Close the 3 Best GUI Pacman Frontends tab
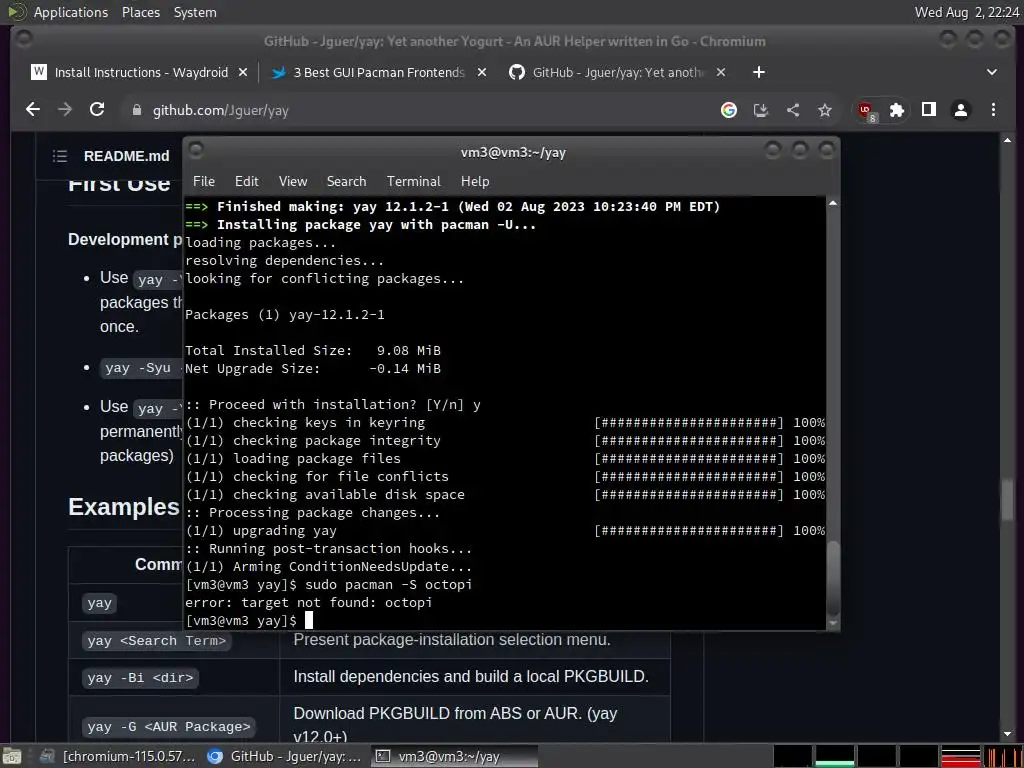 click(x=482, y=72)
